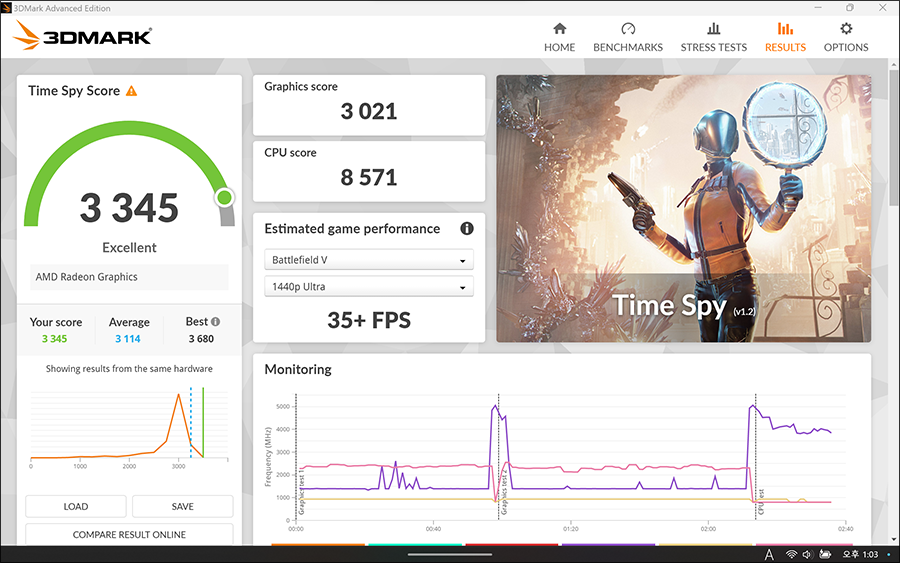Screen dimensions: 900x563
Task: Open the Battlefield V game dropdown
Action: pyautogui.click(x=368, y=259)
